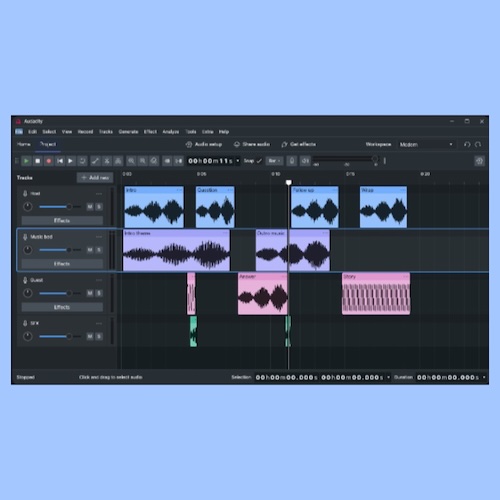Click the Add new track button
Screen dimensions: 500x500
click(x=95, y=178)
